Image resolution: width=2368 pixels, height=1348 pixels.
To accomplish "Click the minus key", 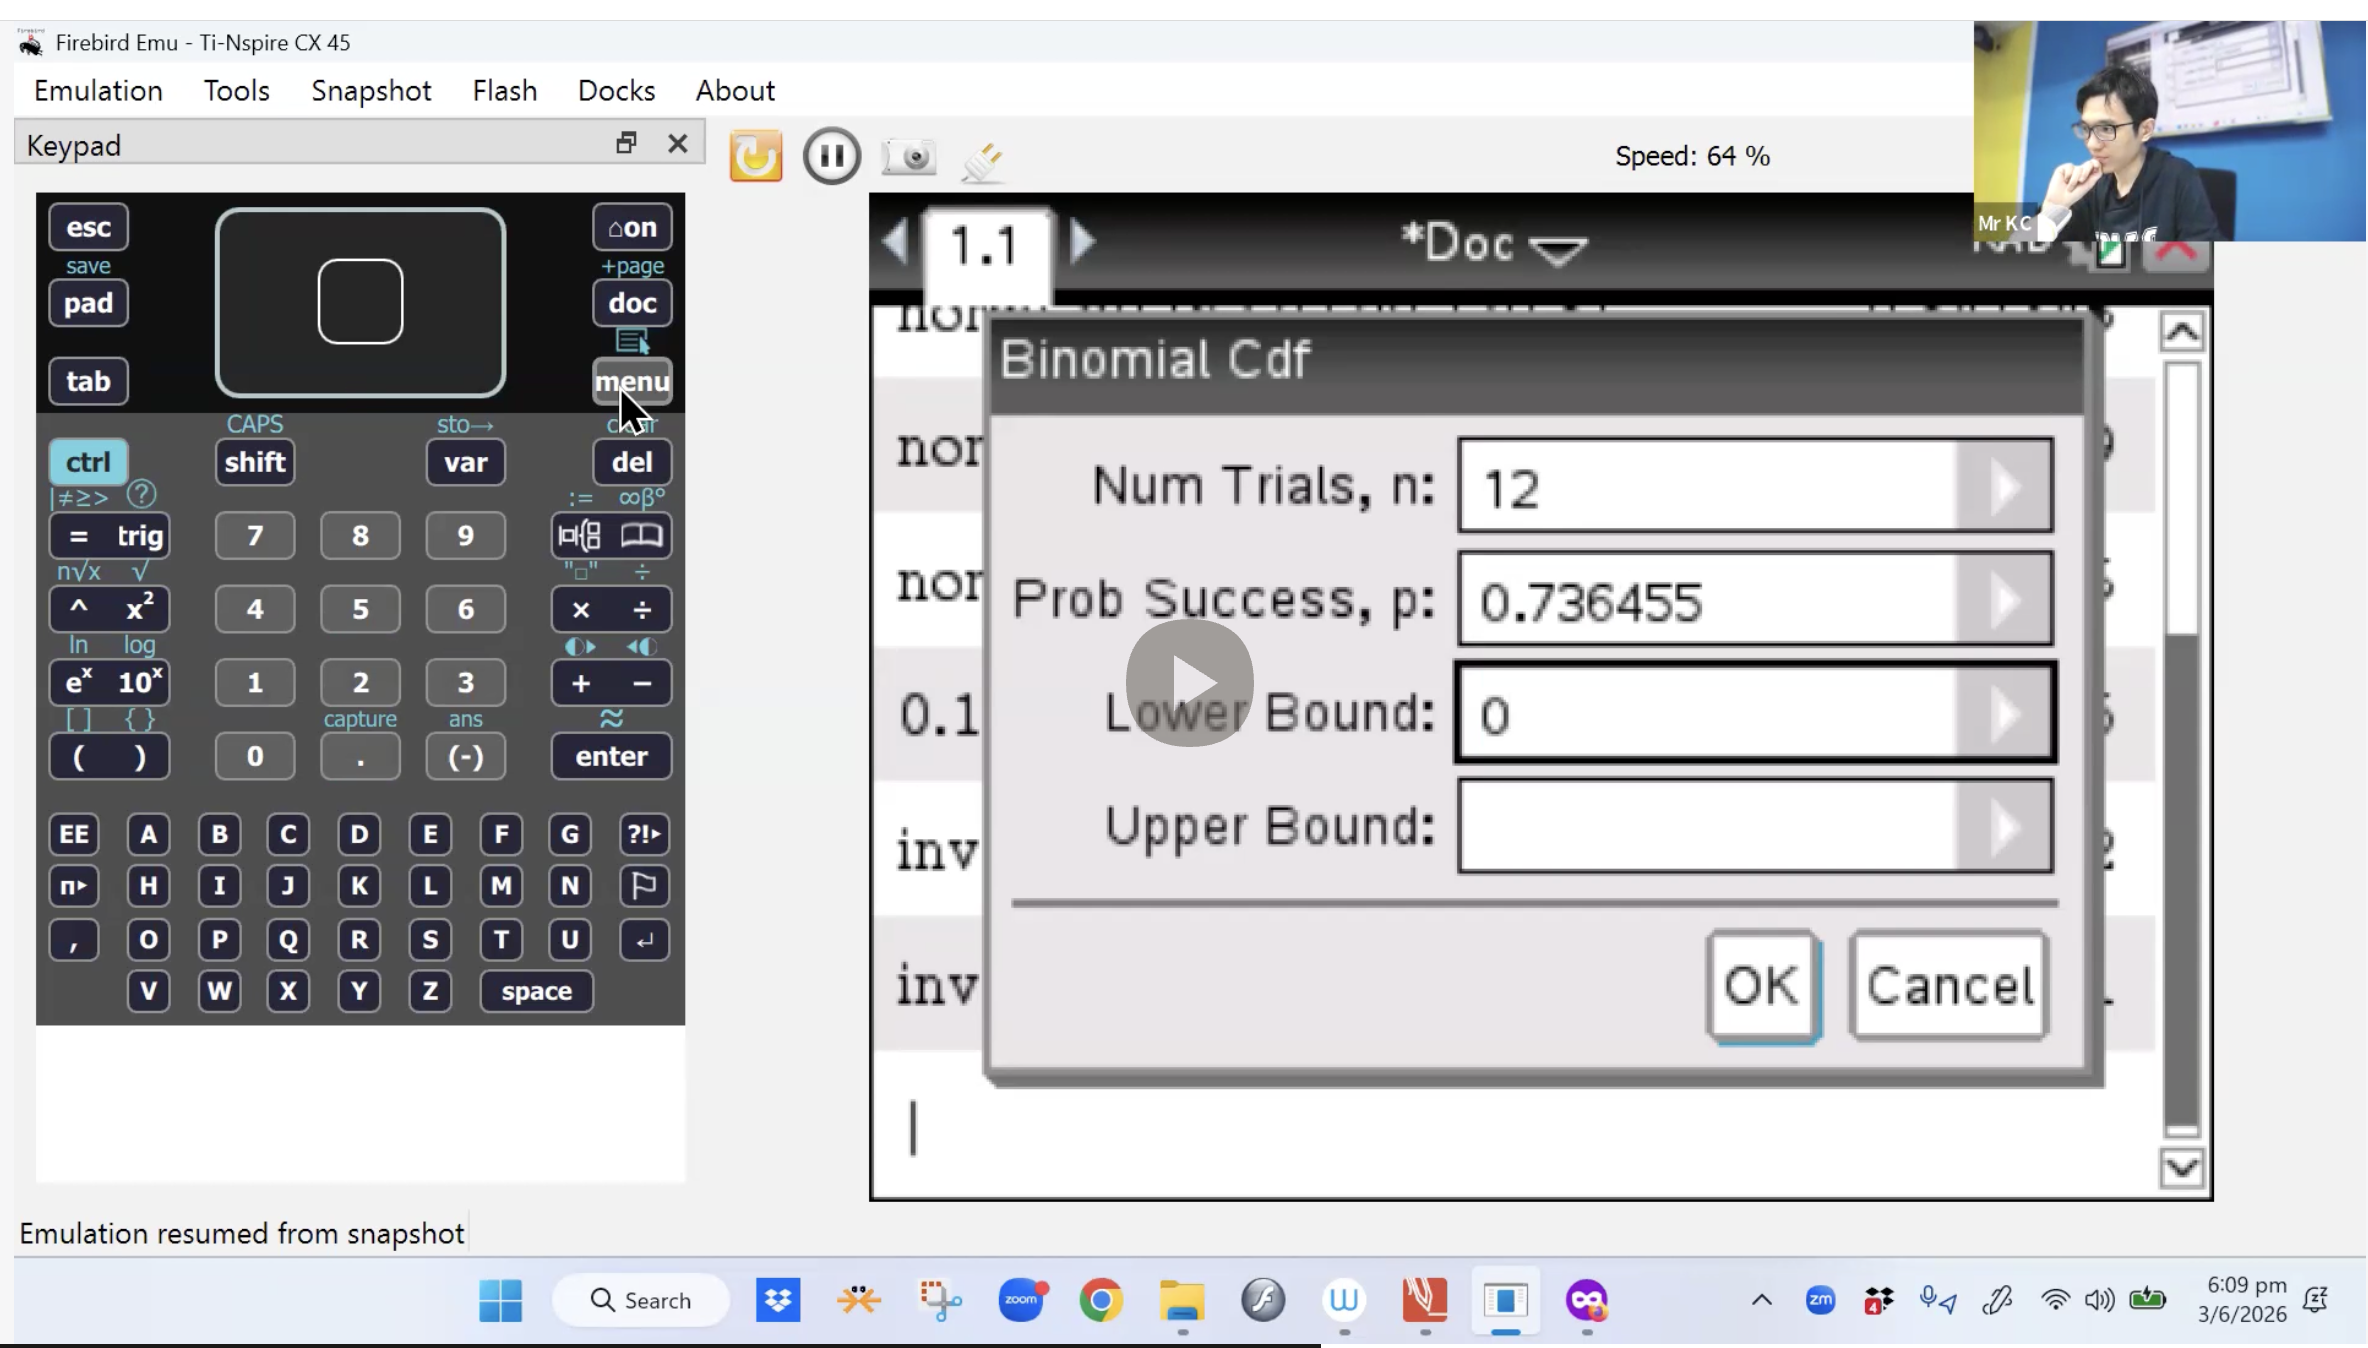I will [x=642, y=683].
